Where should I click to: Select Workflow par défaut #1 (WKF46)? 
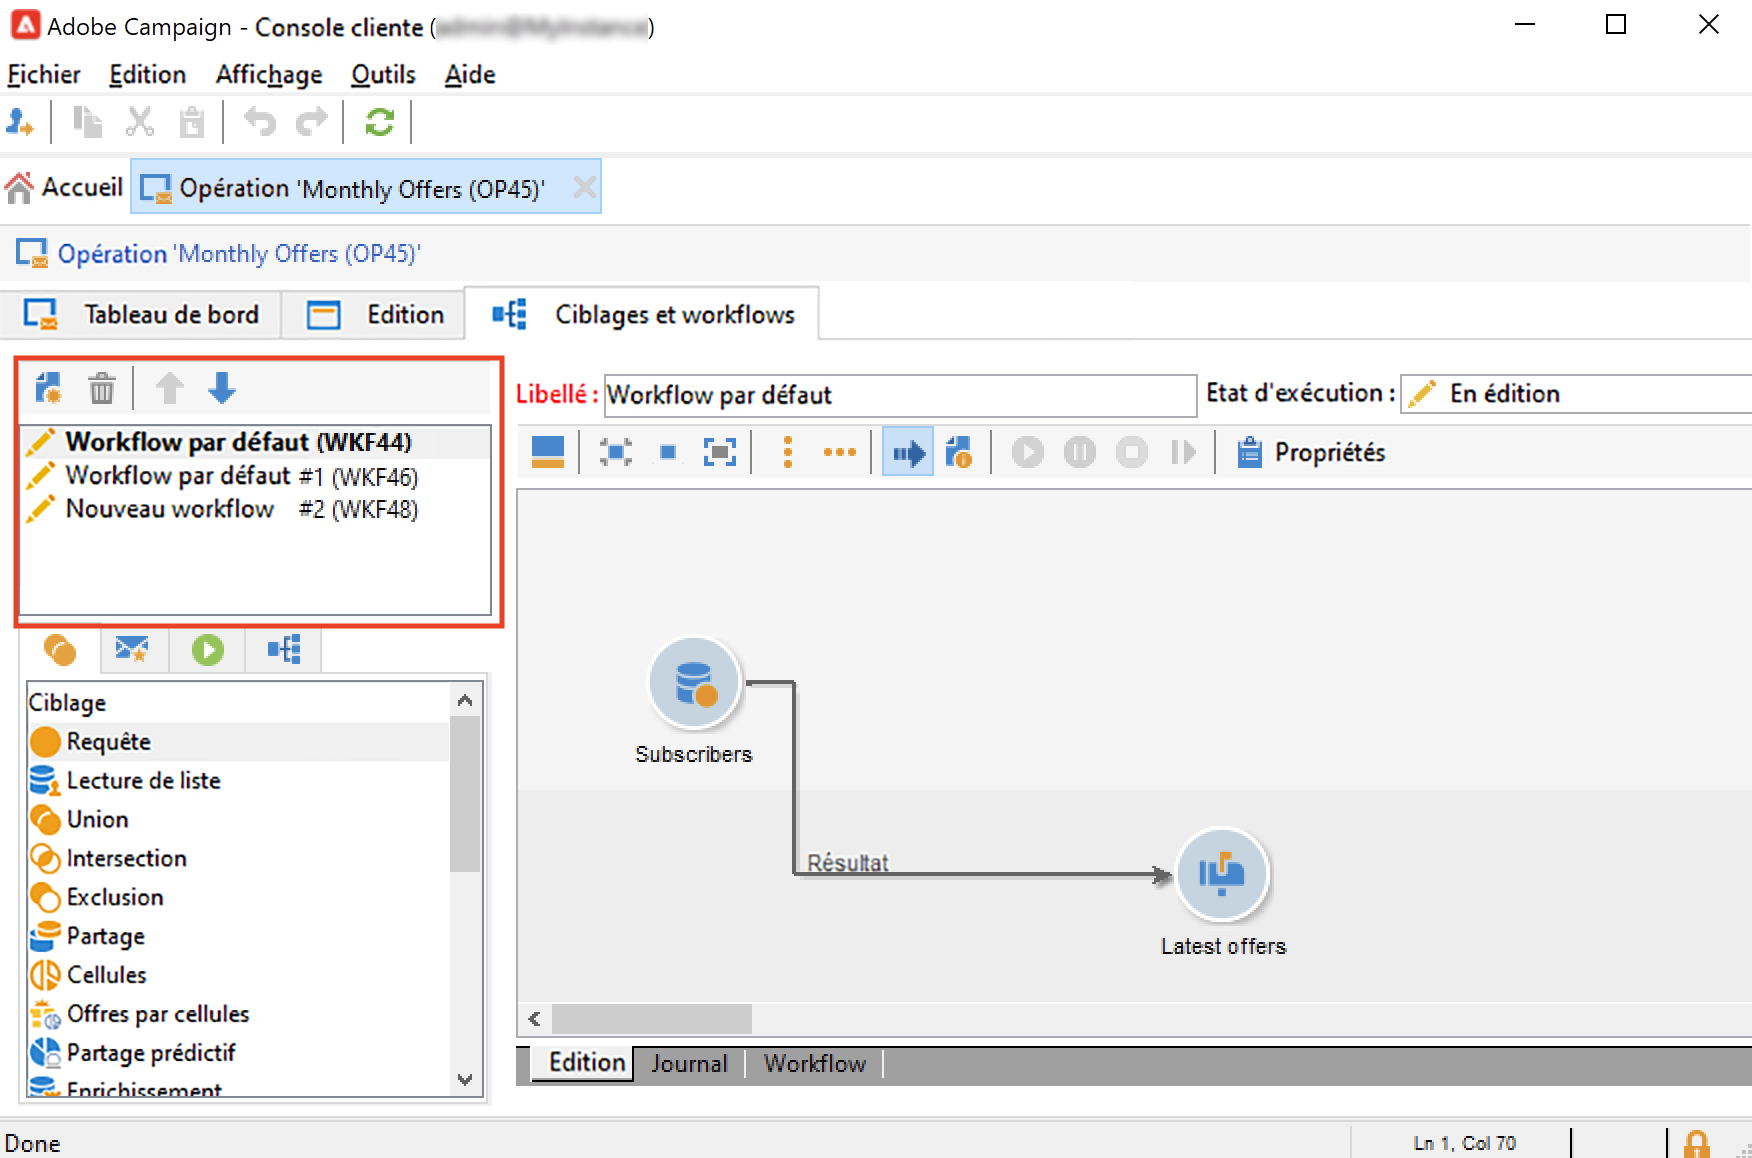point(255,476)
